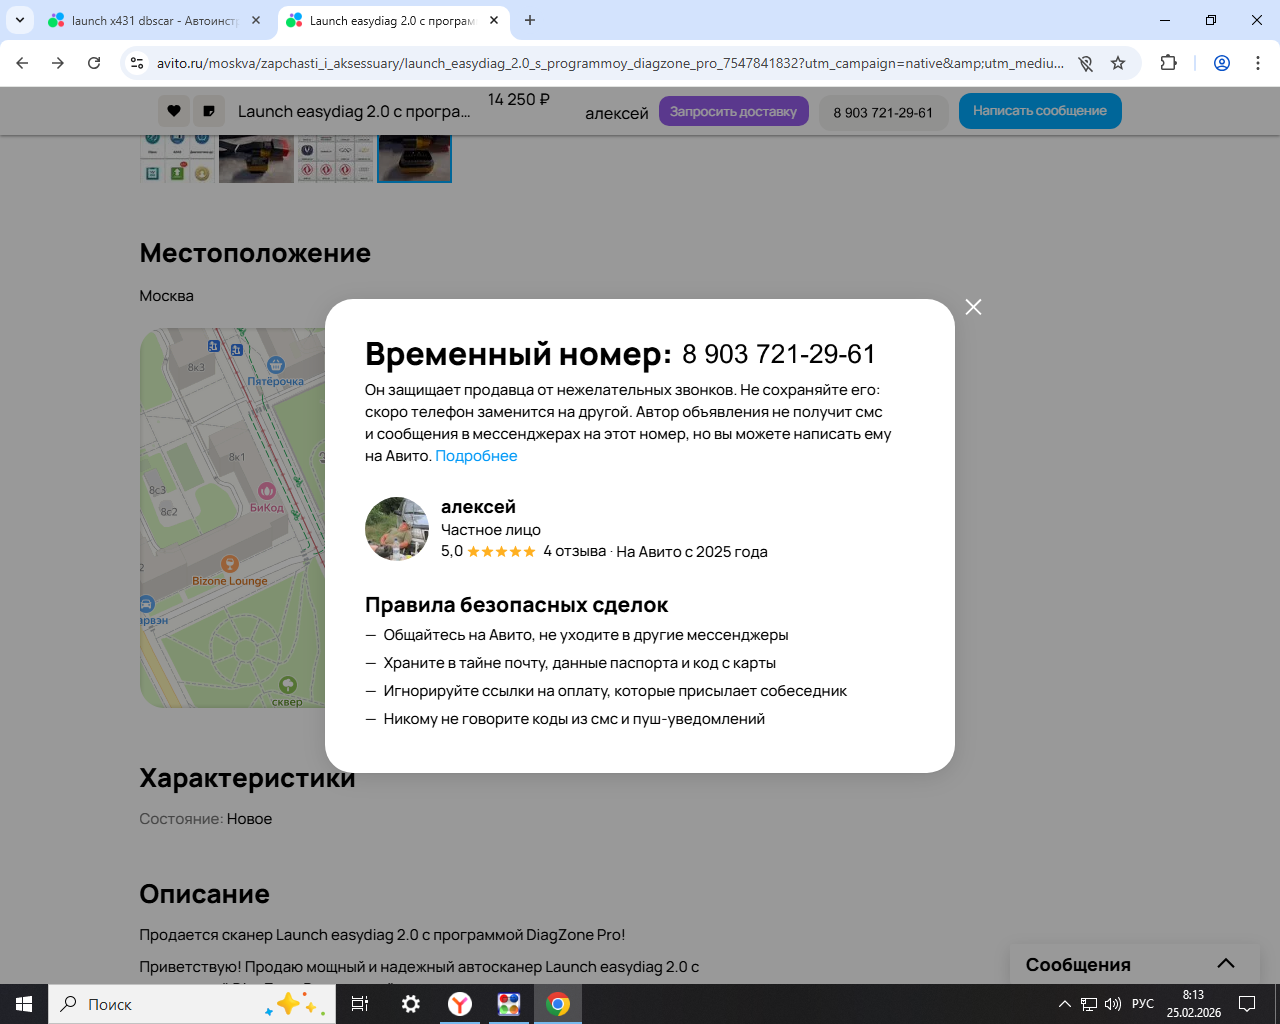Open the Chrome three-dot menu
The width and height of the screenshot is (1280, 1024).
point(1258,63)
